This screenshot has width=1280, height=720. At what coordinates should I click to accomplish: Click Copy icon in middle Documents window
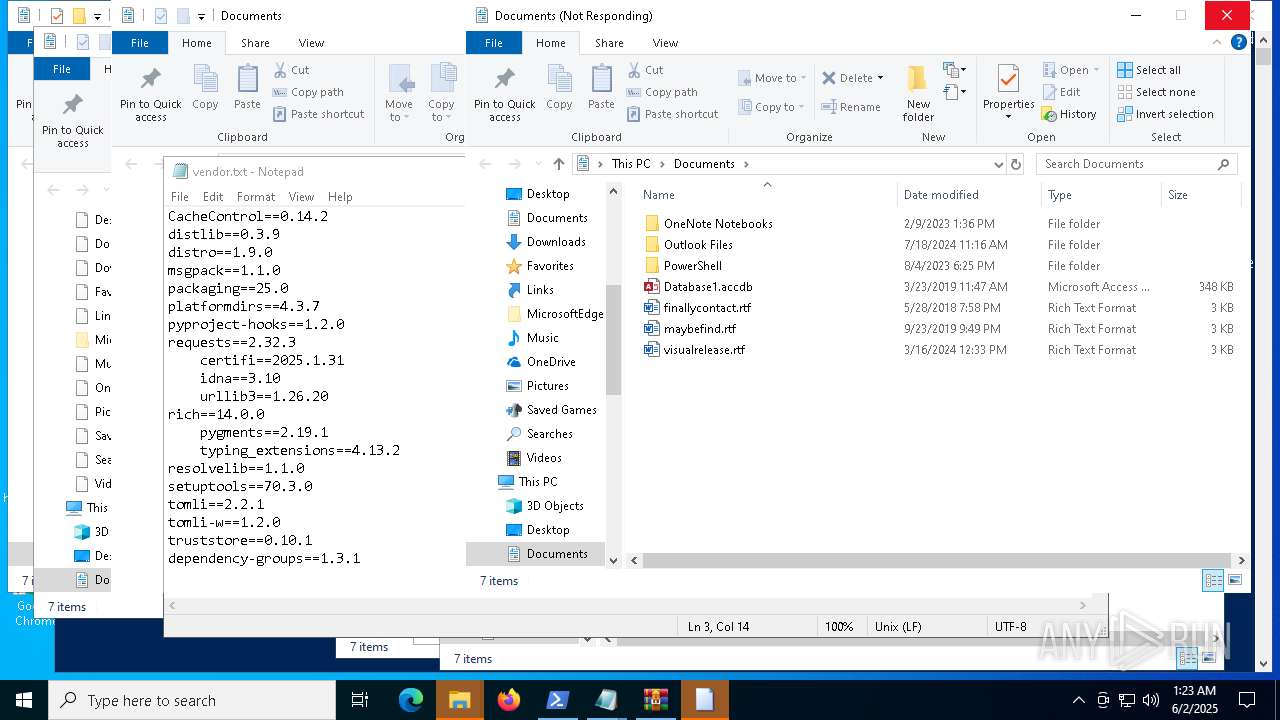click(x=205, y=88)
